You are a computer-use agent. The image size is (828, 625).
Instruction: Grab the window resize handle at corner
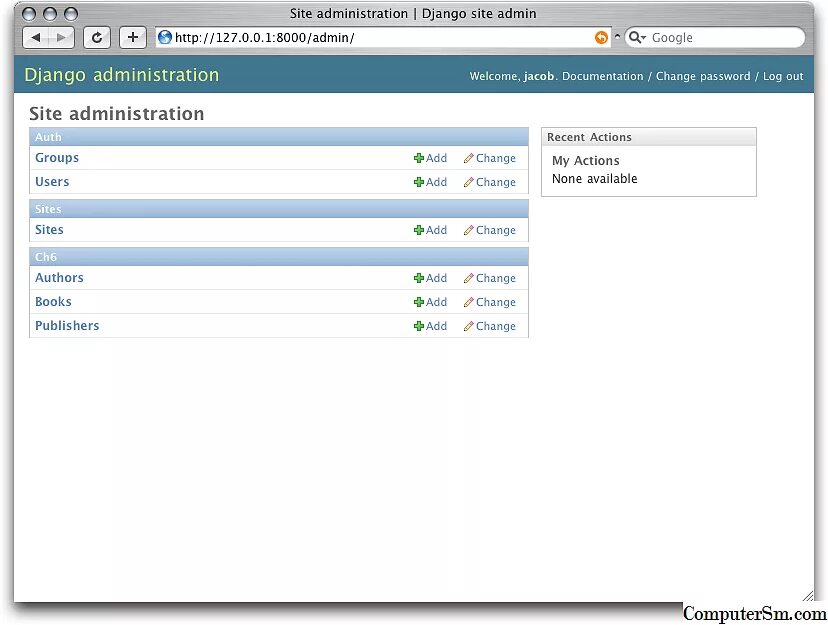tap(807, 595)
